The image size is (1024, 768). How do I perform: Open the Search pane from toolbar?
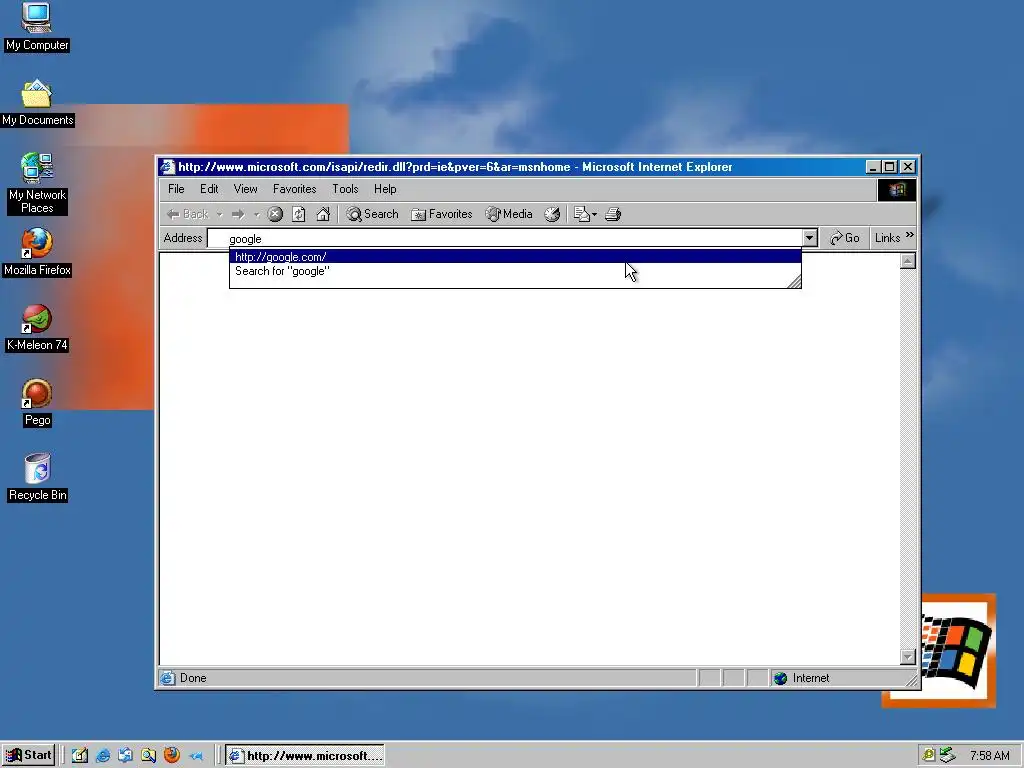tap(372, 214)
